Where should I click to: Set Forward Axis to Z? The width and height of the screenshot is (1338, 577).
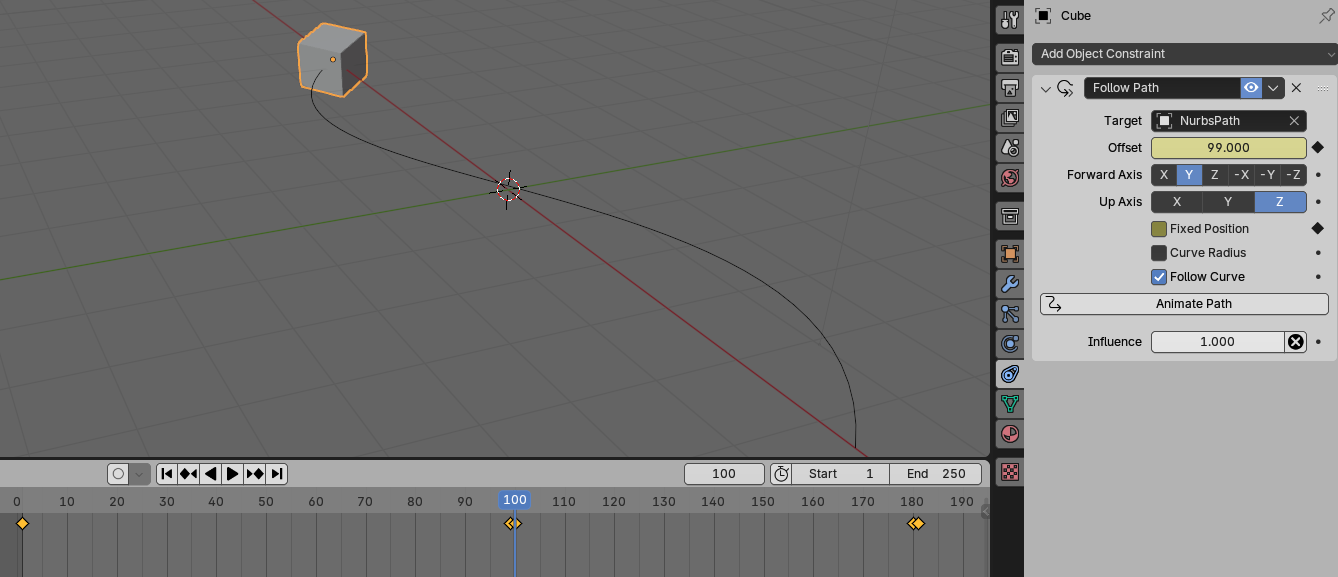(1215, 175)
